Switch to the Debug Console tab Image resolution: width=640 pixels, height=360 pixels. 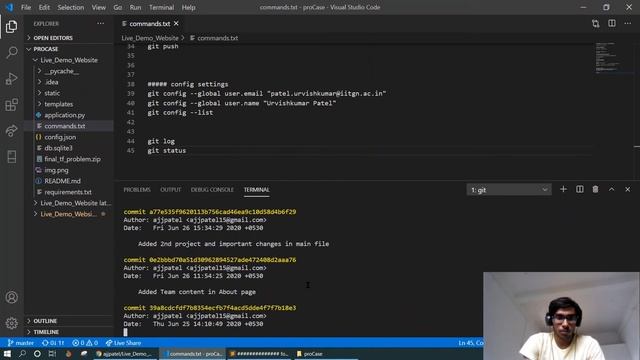click(x=212, y=190)
